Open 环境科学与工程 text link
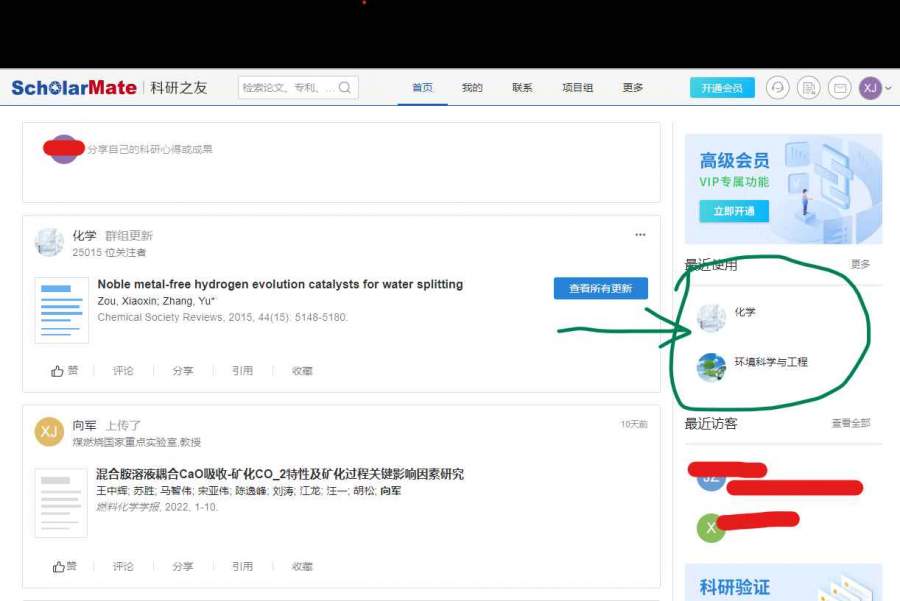 [771, 362]
